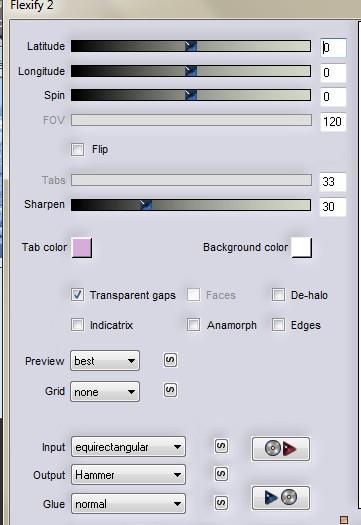Click the Latitude value input field
The image size is (361, 525).
click(x=333, y=48)
